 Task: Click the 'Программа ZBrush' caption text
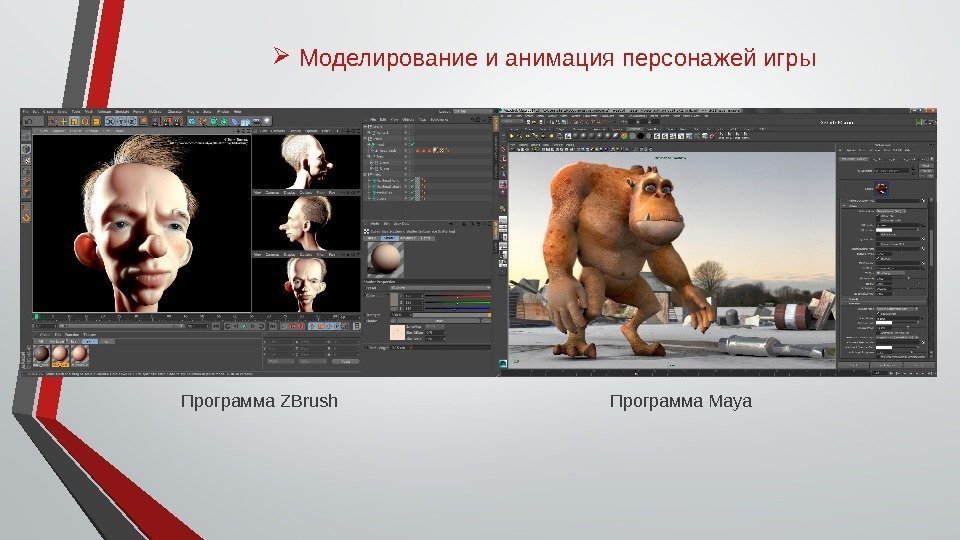[260, 401]
